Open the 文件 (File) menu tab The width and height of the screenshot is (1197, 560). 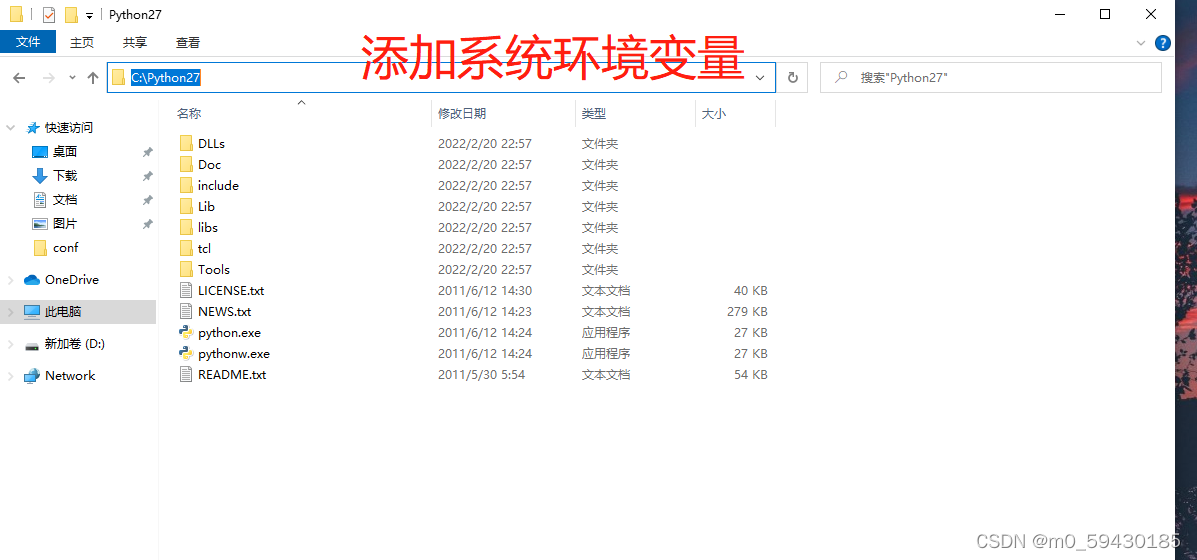pos(28,42)
